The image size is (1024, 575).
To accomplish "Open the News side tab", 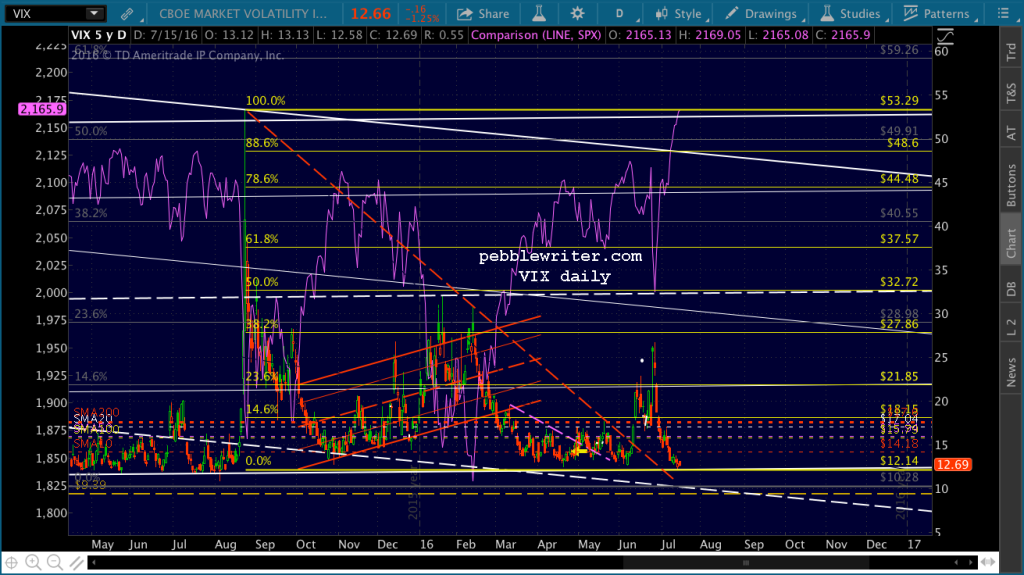I will 1011,372.
